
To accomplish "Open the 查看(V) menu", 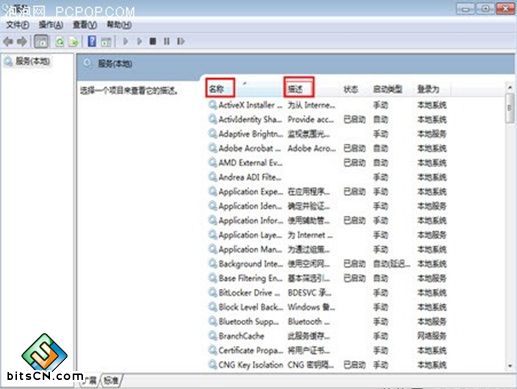I will pyautogui.click(x=85, y=25).
